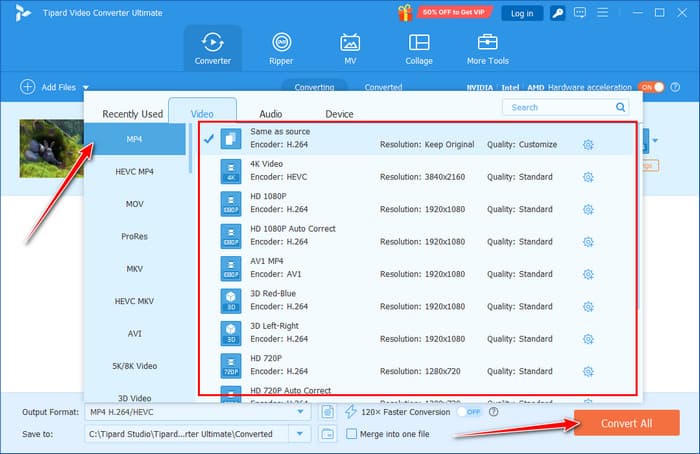The image size is (700, 454).
Task: Expand the Output Format dropdown
Action: (x=300, y=411)
